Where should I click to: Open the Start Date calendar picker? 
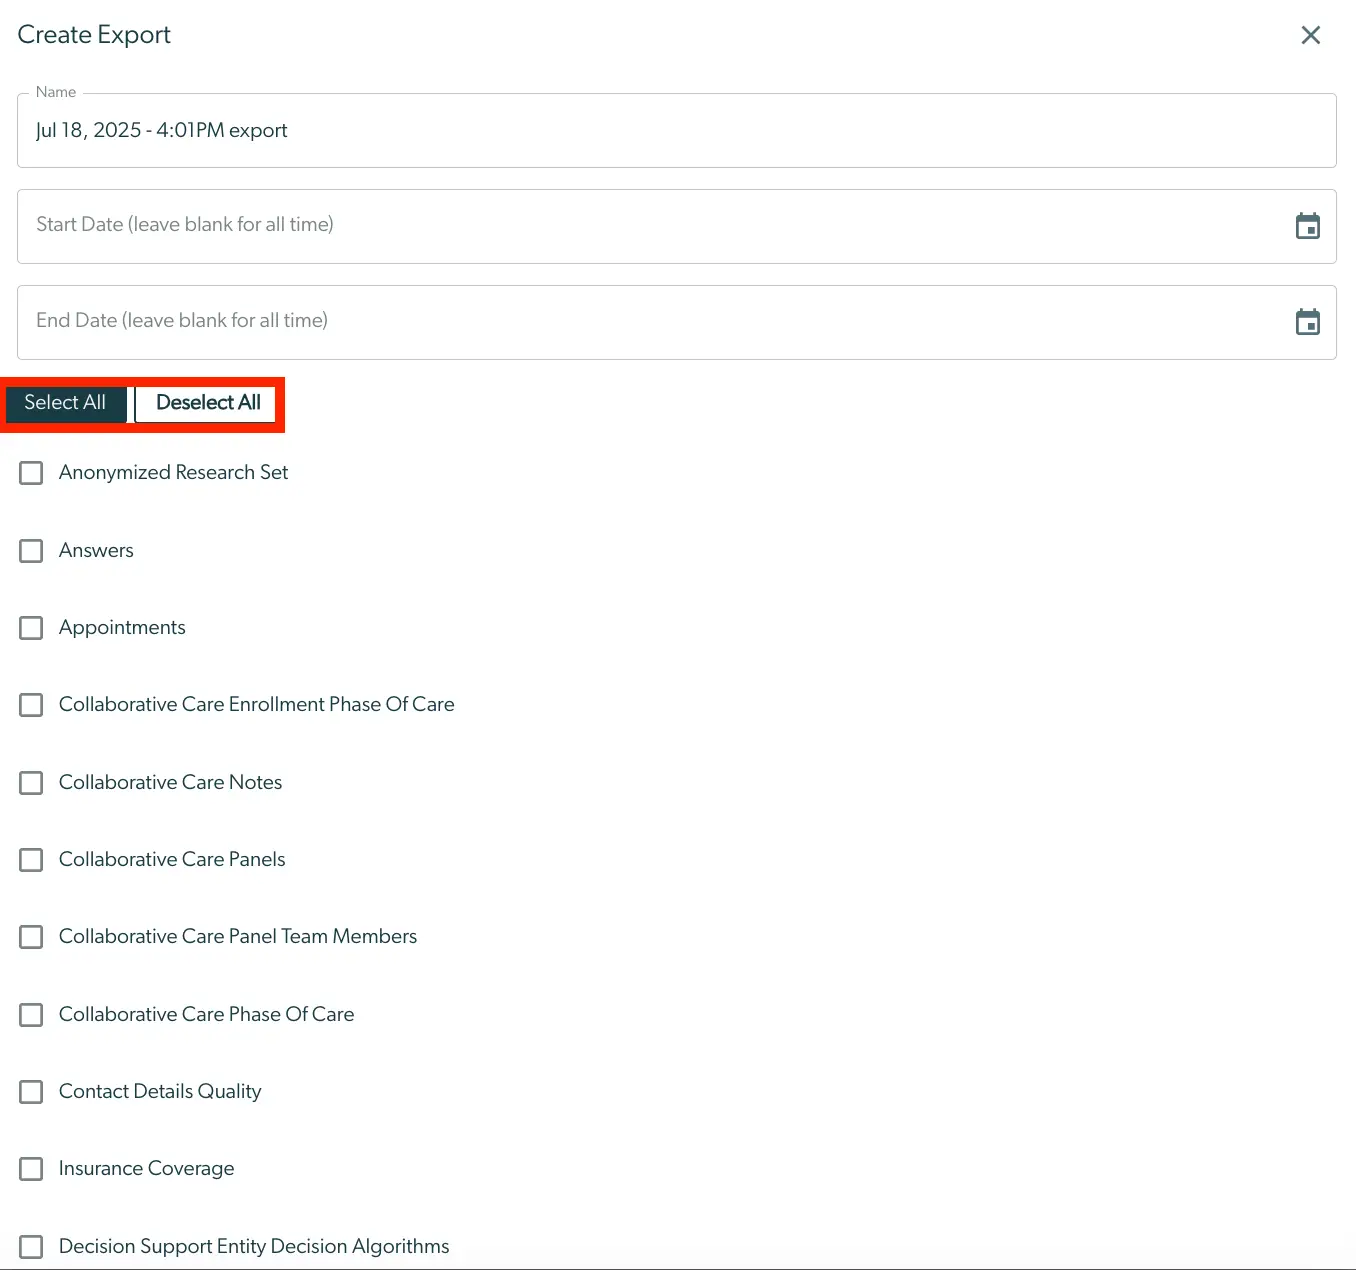coord(1307,226)
